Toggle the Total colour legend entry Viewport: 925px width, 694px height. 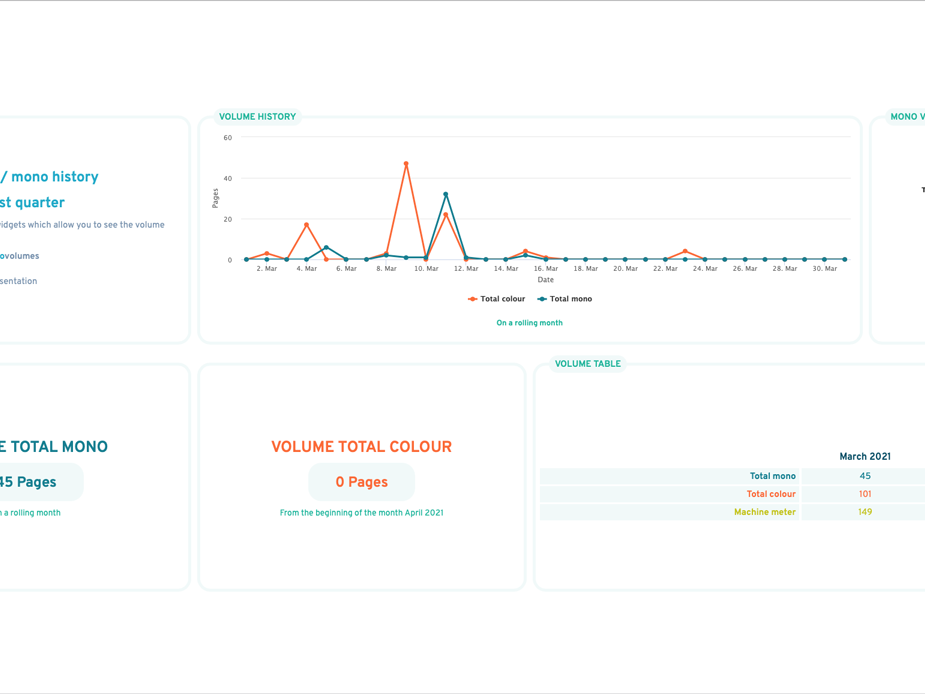pyautogui.click(x=496, y=299)
